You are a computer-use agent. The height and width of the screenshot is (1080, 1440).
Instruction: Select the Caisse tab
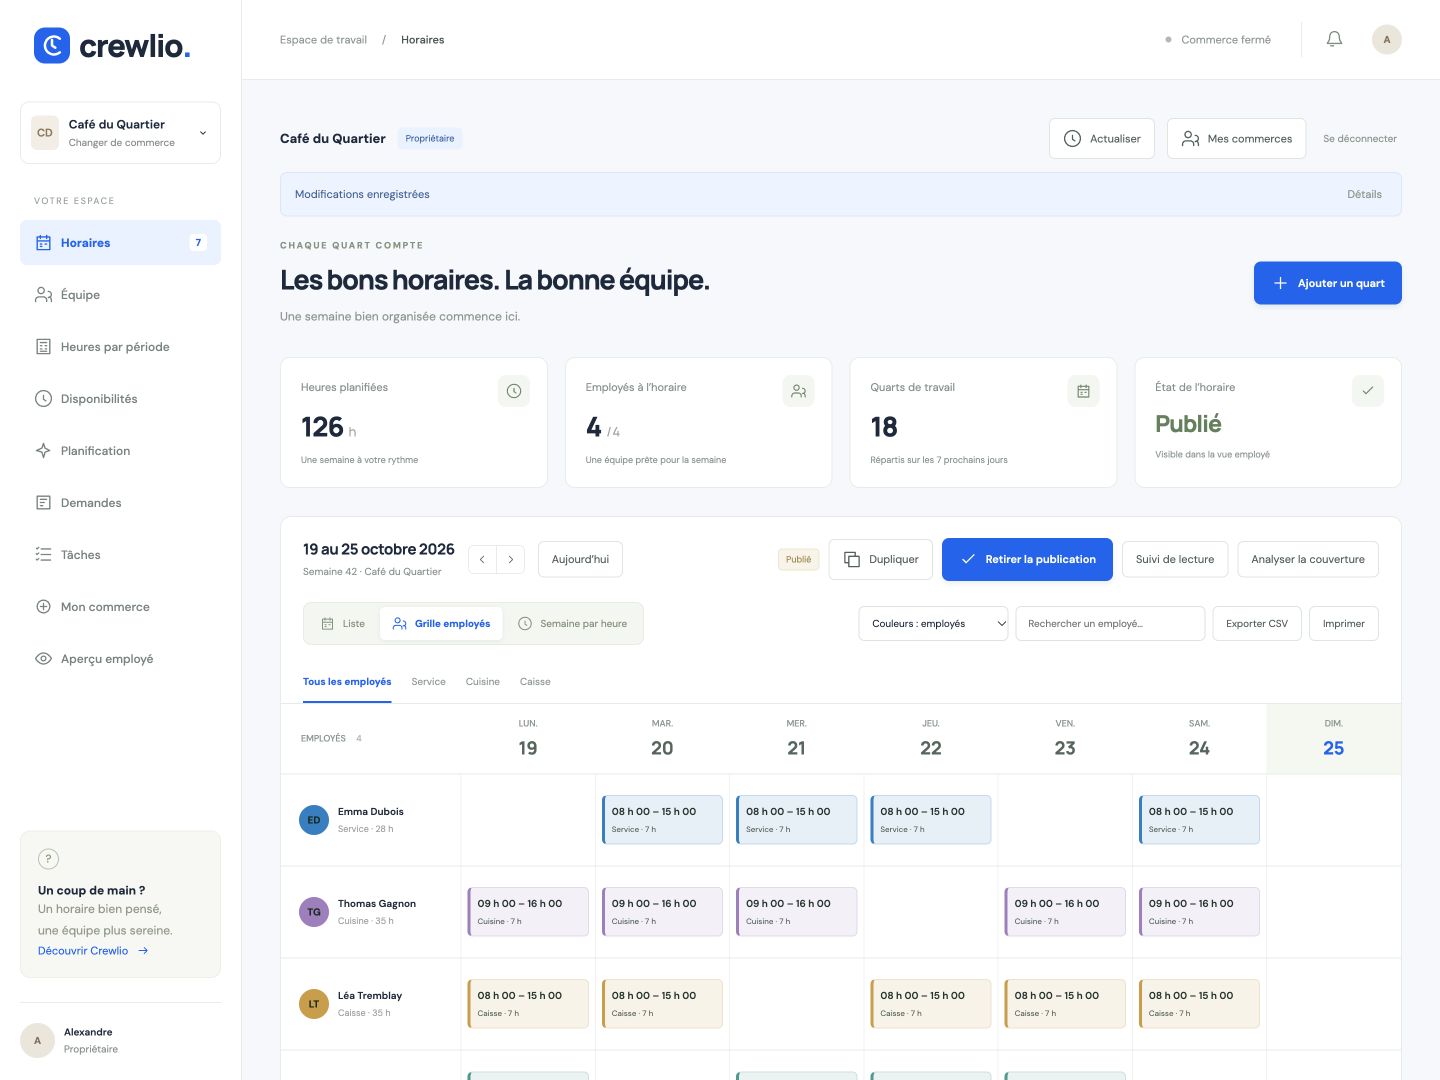535,682
